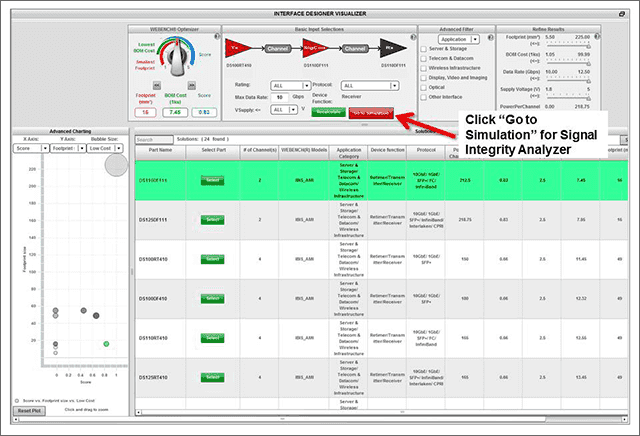Screen dimensions: 640x436
Task: Select the red retimer block between channels
Action: click(x=310, y=47)
